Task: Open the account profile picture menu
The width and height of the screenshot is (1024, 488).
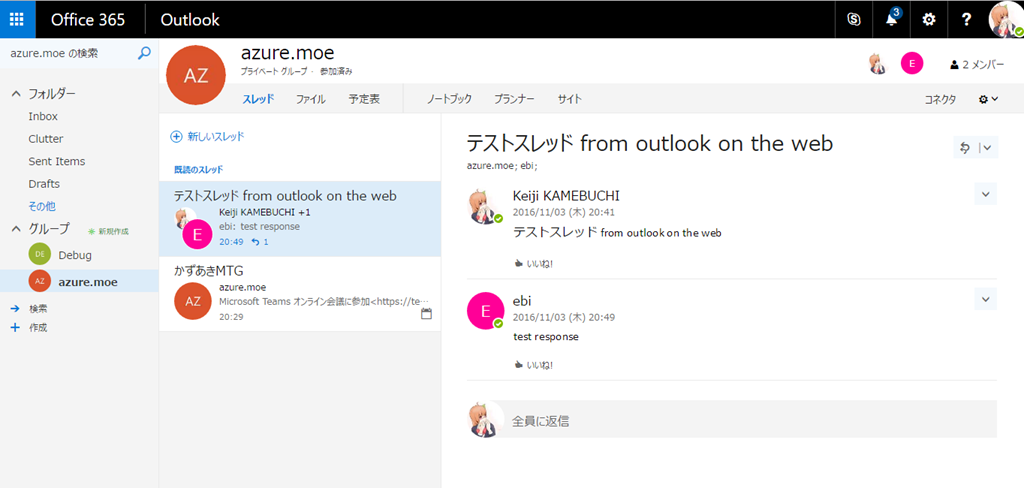Action: click(1006, 20)
